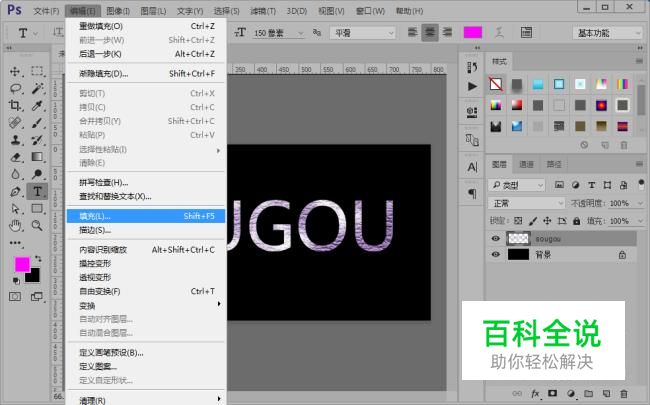
Task: Select the Blur tool
Action: click(x=15, y=174)
